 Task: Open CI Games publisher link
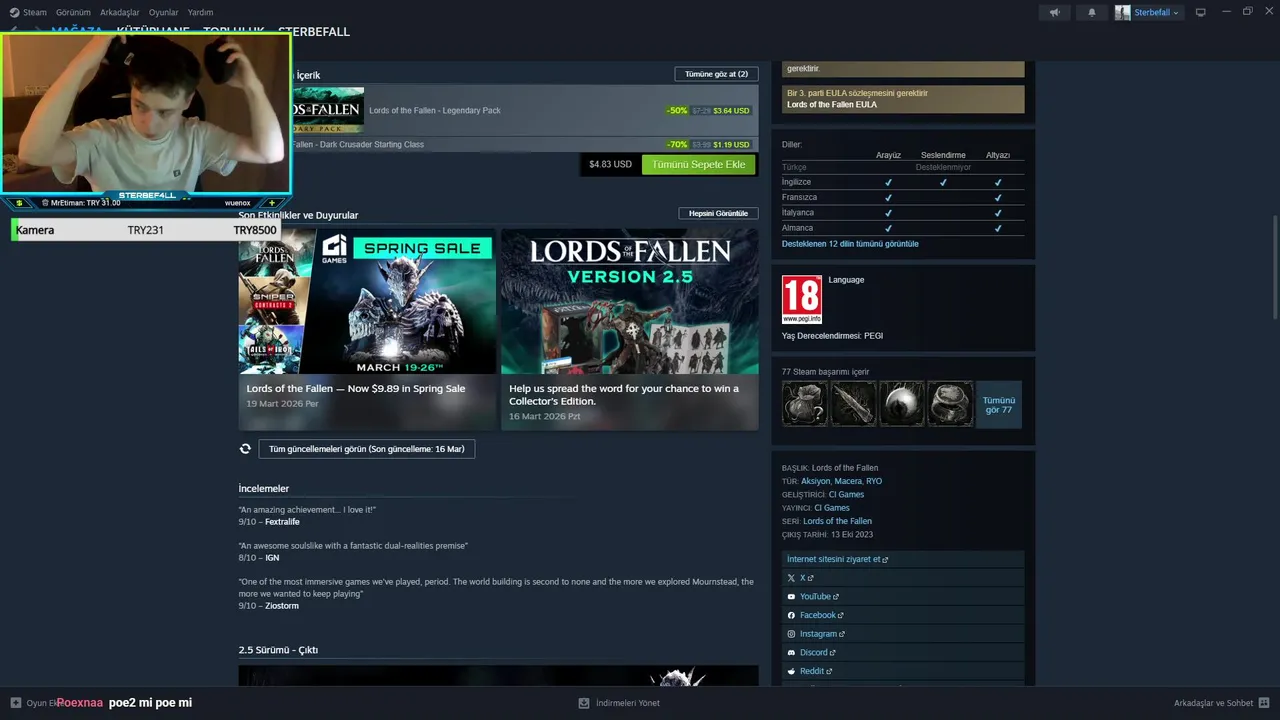pos(832,508)
